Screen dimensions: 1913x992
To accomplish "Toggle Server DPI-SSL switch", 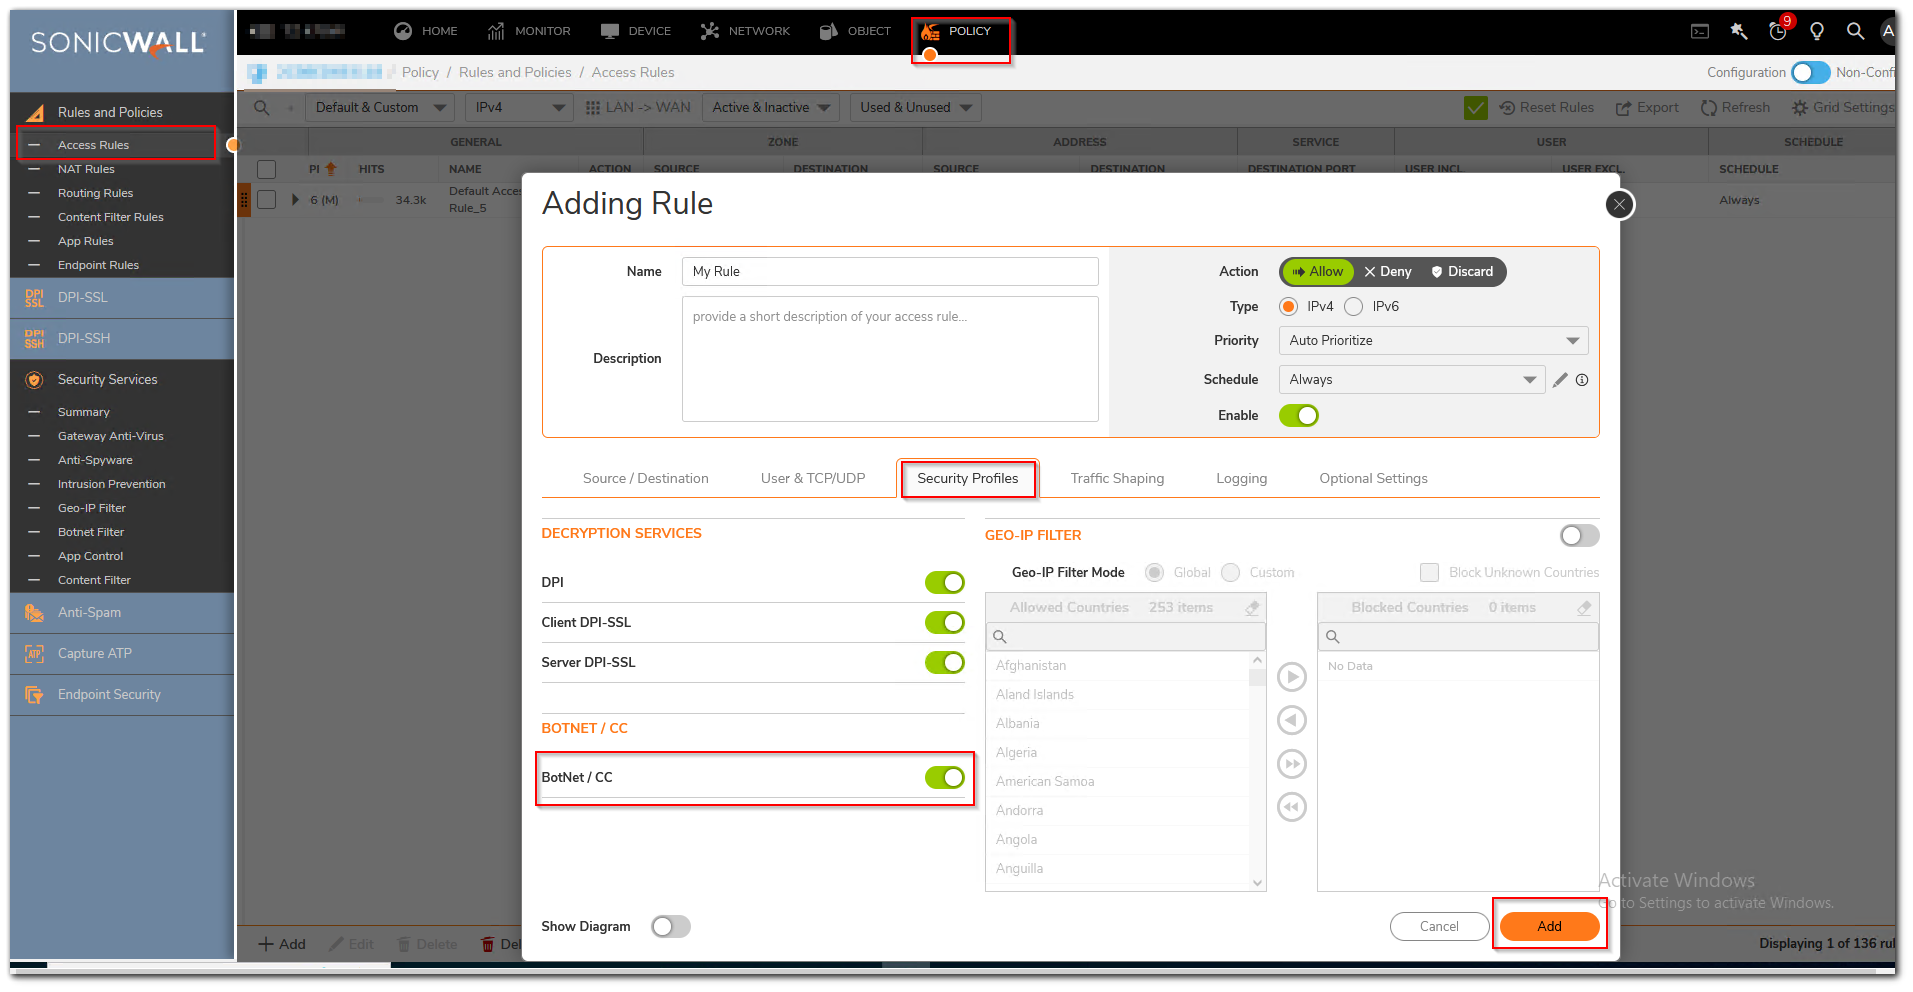I will [x=945, y=663].
